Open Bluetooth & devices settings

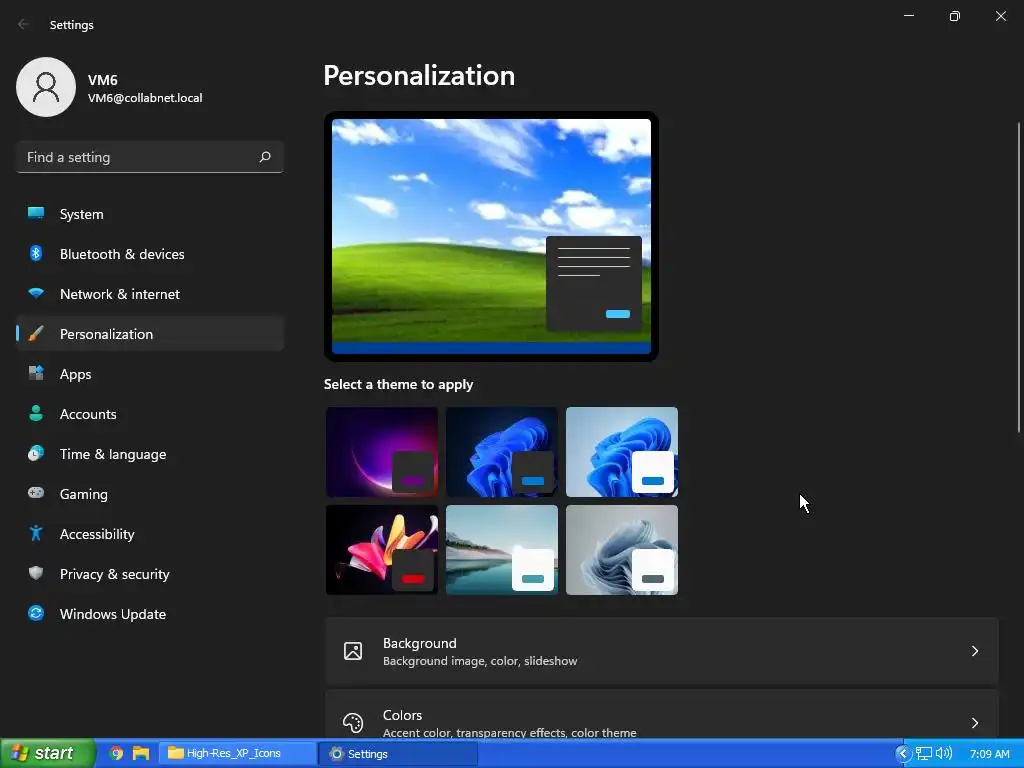(x=150, y=253)
